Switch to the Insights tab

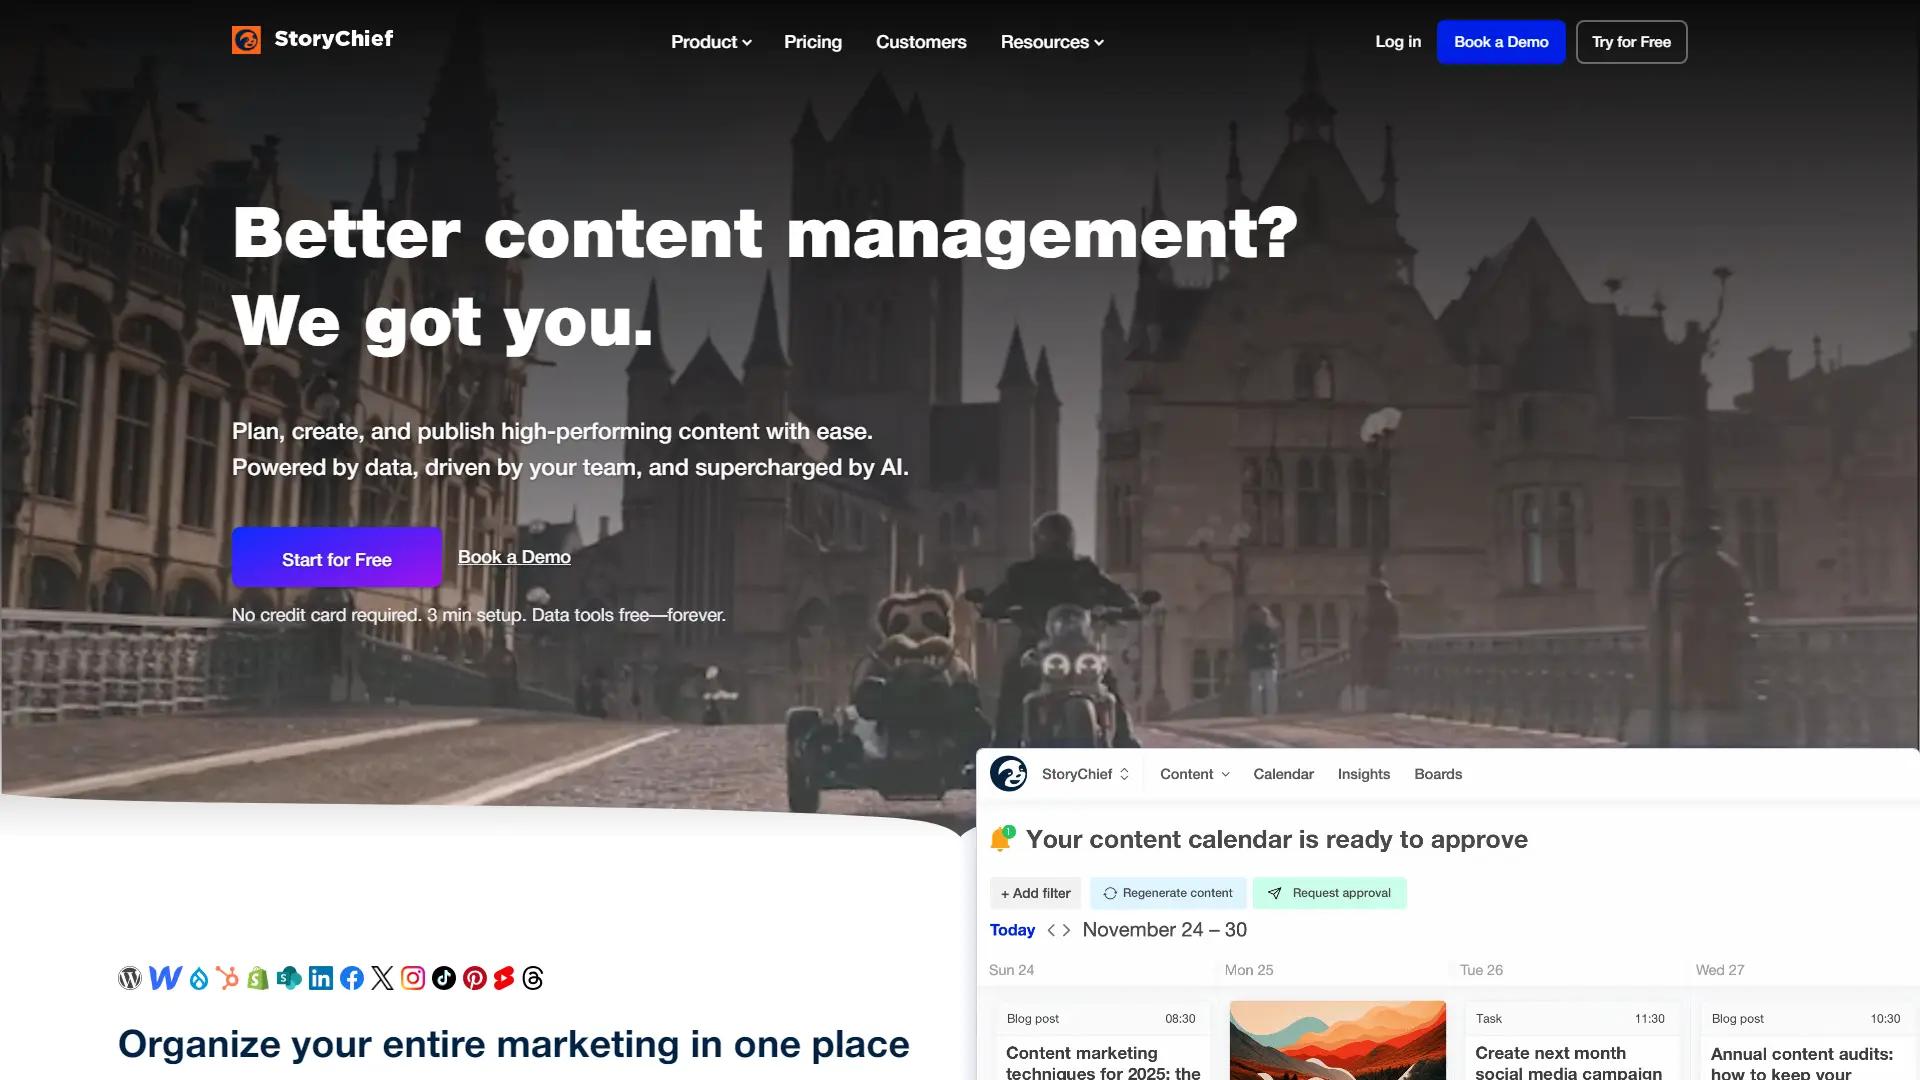coord(1363,773)
